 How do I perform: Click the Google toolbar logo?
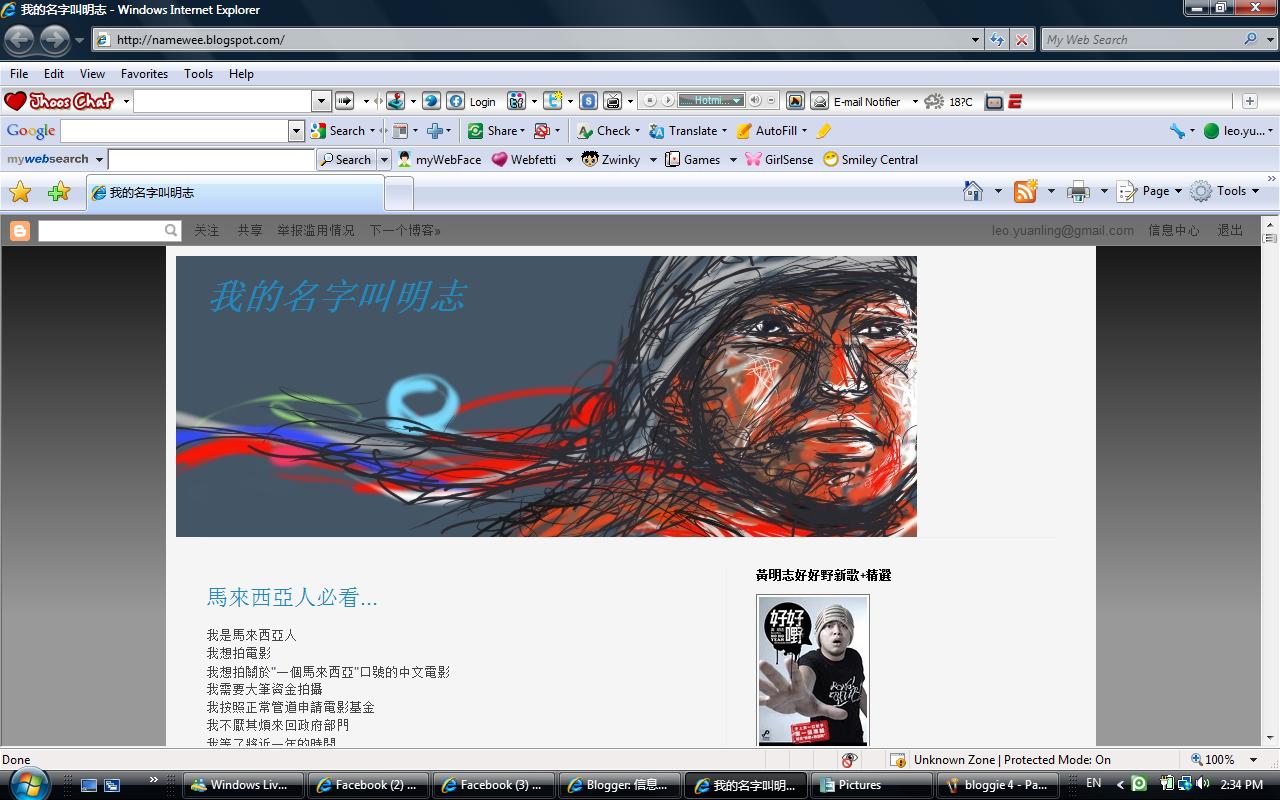[x=31, y=131]
